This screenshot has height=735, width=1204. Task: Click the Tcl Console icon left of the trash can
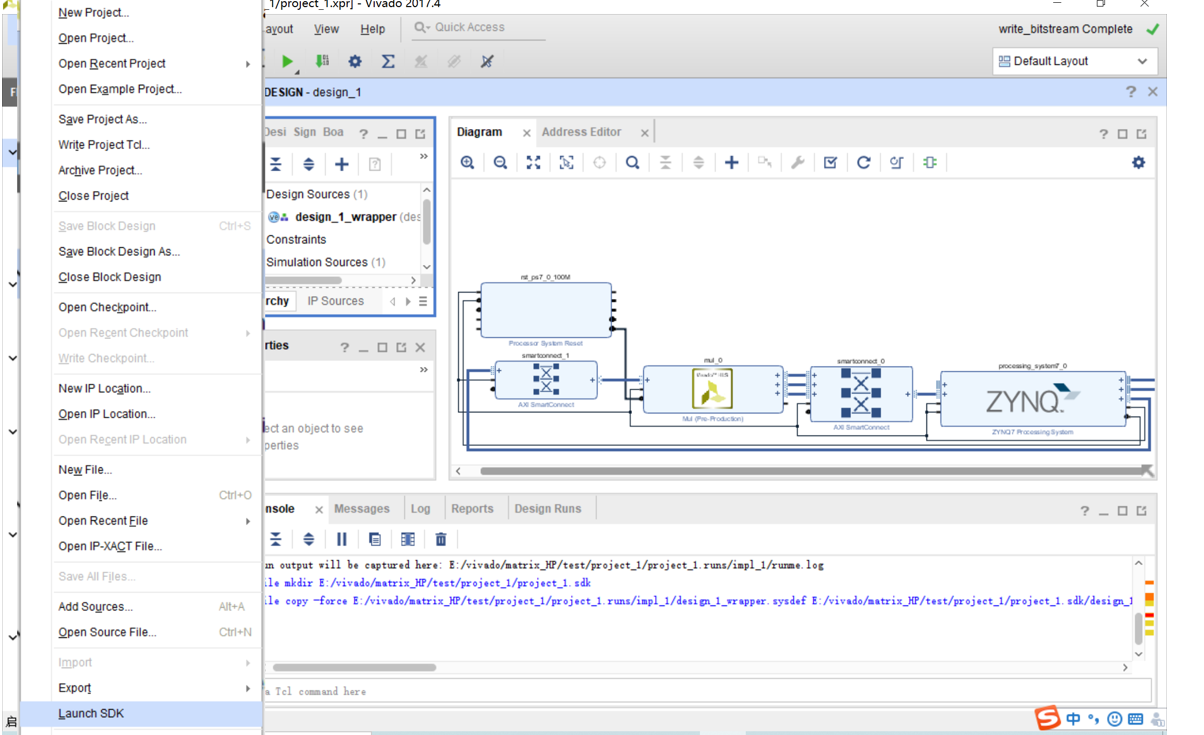coord(407,539)
